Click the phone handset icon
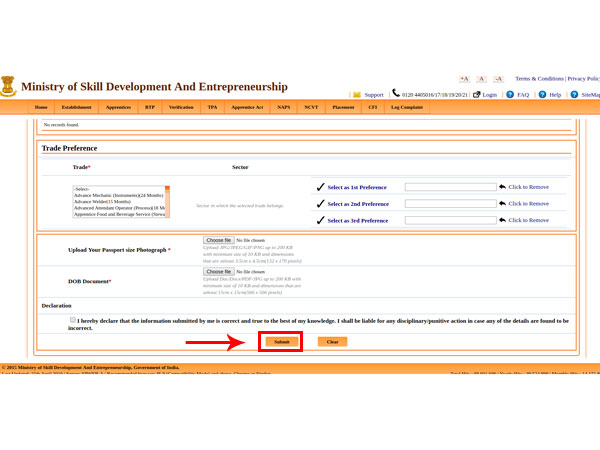The height and width of the screenshot is (450, 600). coord(396,93)
